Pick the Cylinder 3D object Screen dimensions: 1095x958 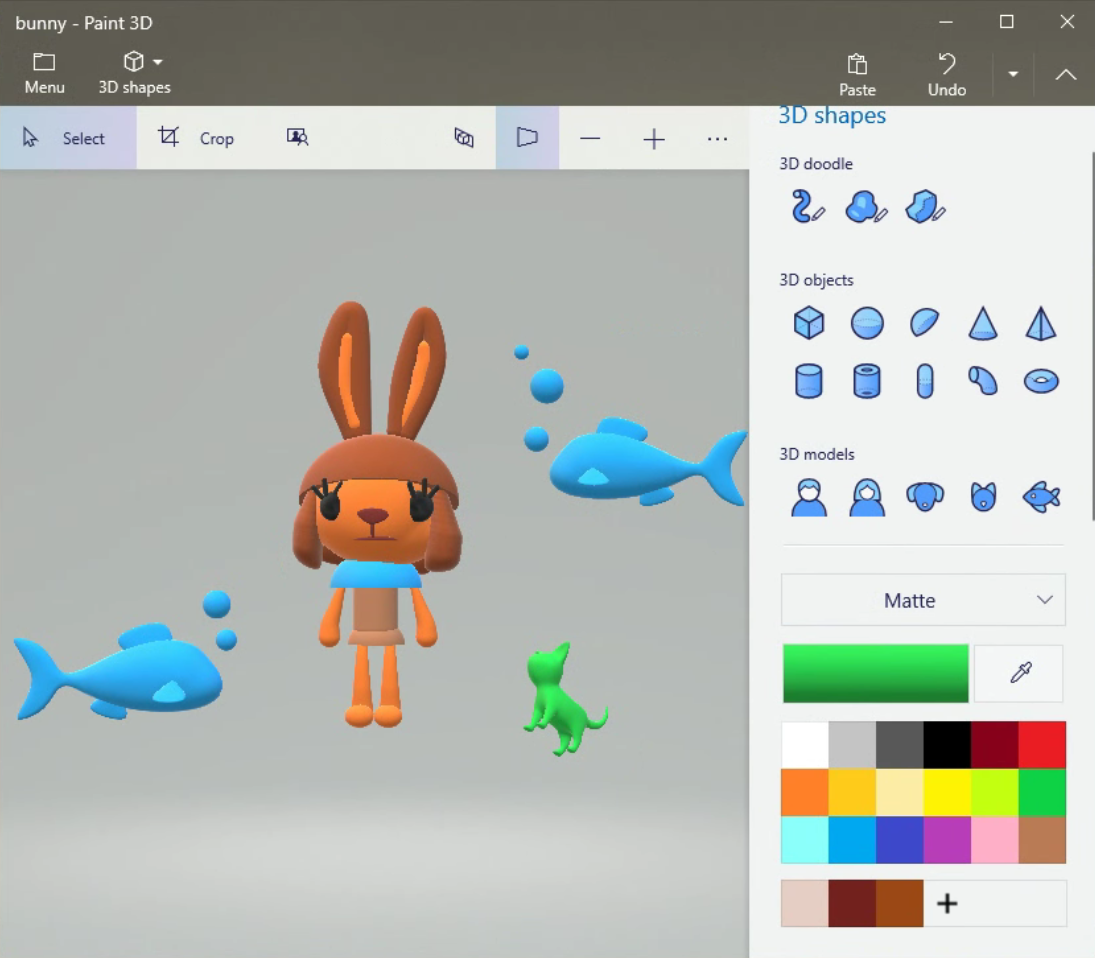click(809, 381)
